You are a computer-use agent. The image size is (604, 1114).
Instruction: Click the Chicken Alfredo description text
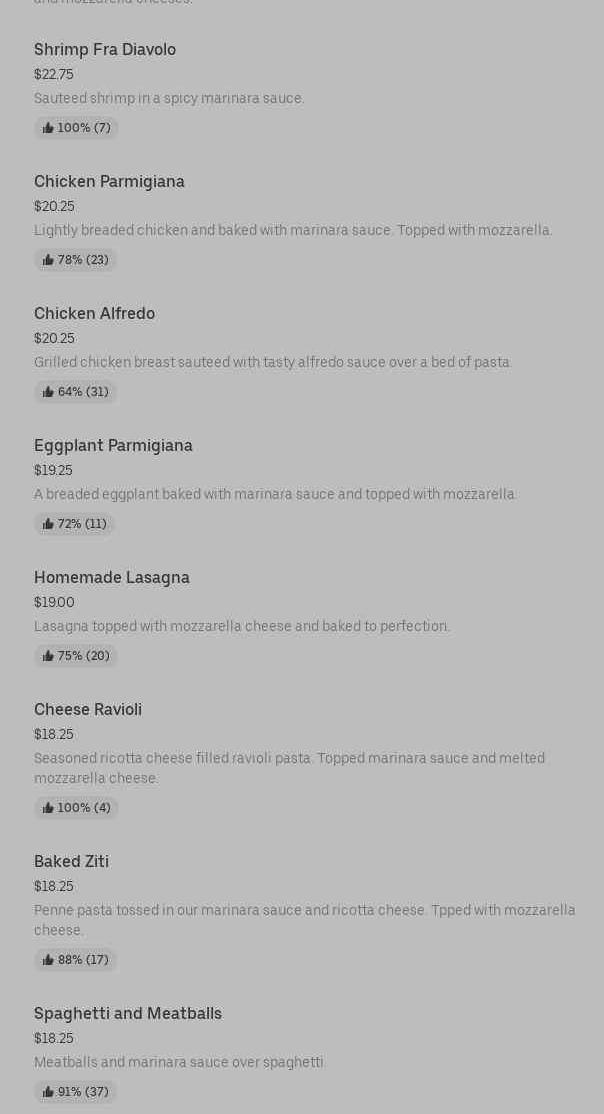pyautogui.click(x=272, y=362)
